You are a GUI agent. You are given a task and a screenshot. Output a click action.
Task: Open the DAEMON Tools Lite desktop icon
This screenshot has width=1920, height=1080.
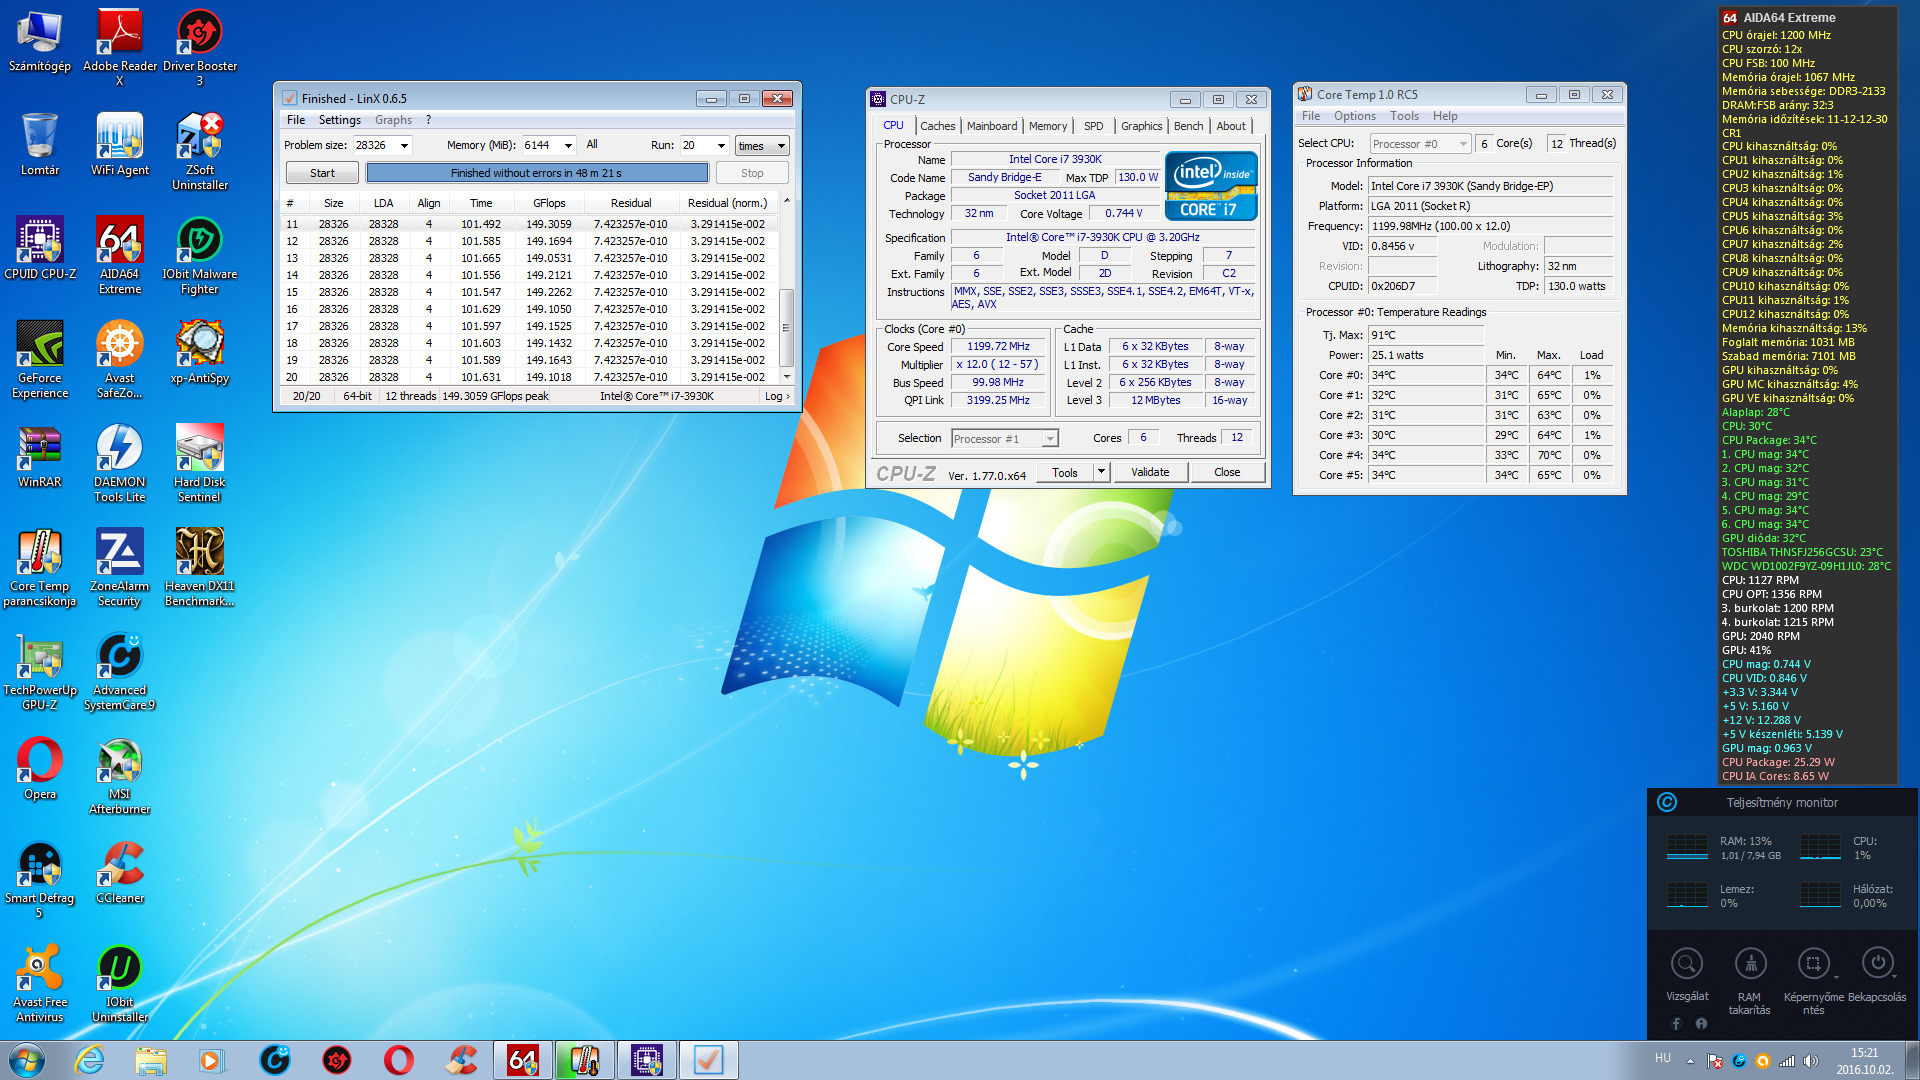coord(120,463)
